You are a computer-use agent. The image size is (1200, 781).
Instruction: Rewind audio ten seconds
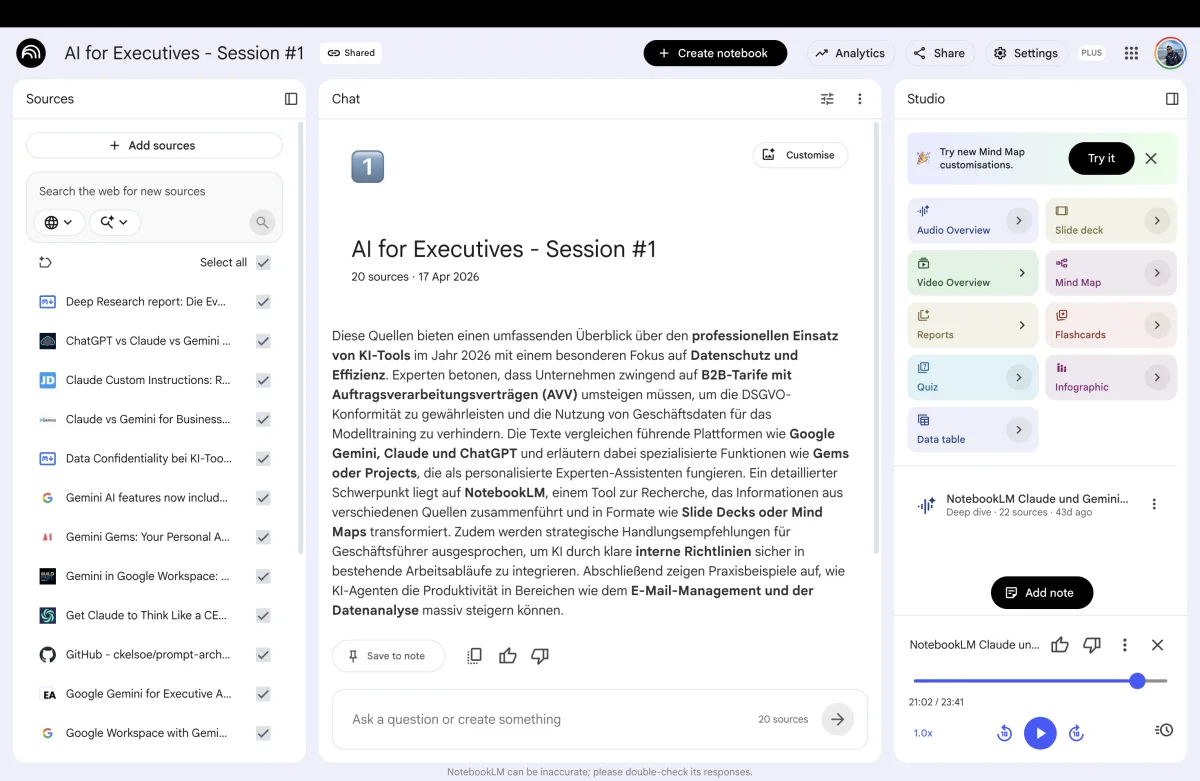(x=1005, y=733)
